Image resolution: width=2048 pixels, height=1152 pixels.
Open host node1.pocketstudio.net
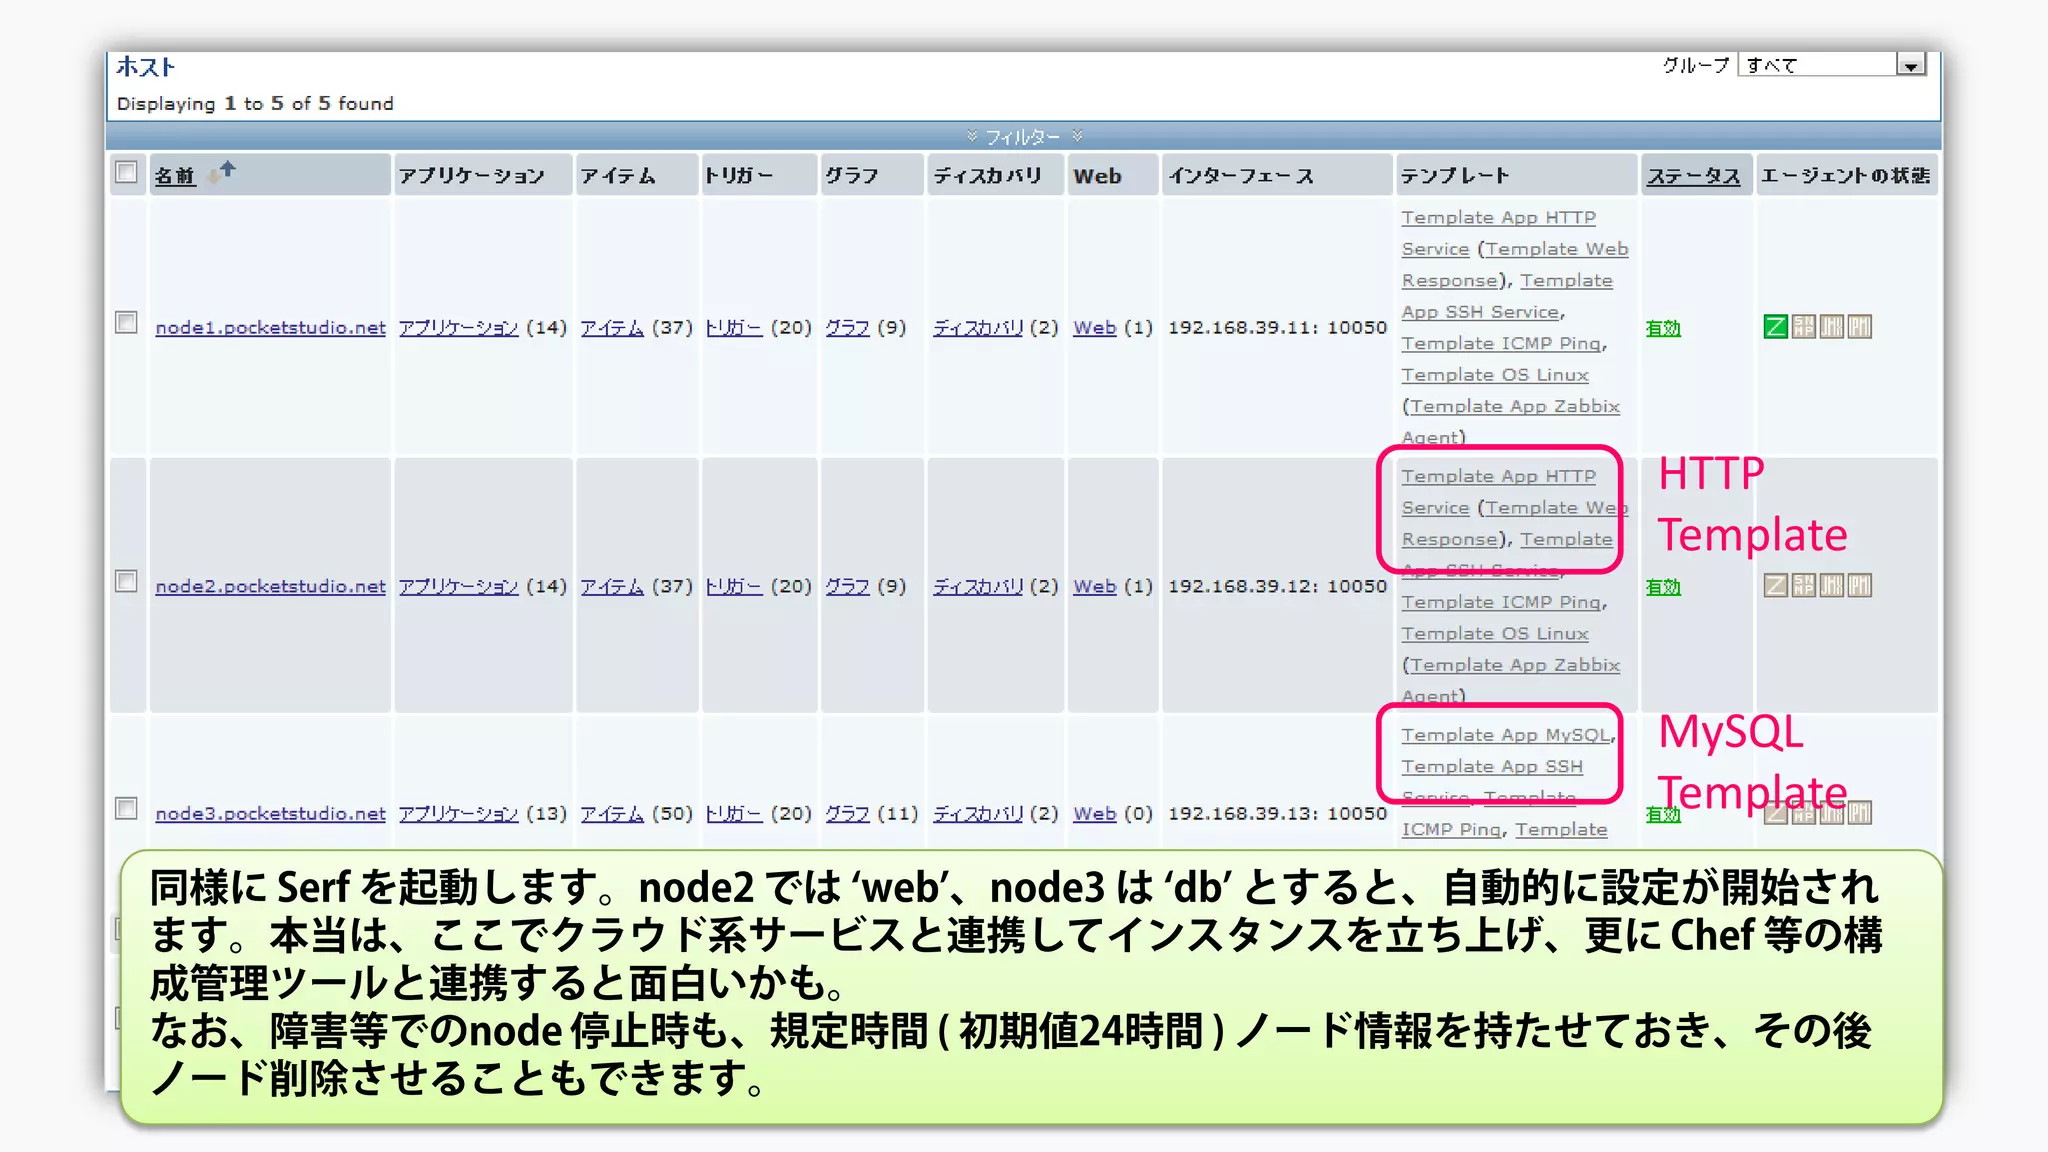click(270, 327)
